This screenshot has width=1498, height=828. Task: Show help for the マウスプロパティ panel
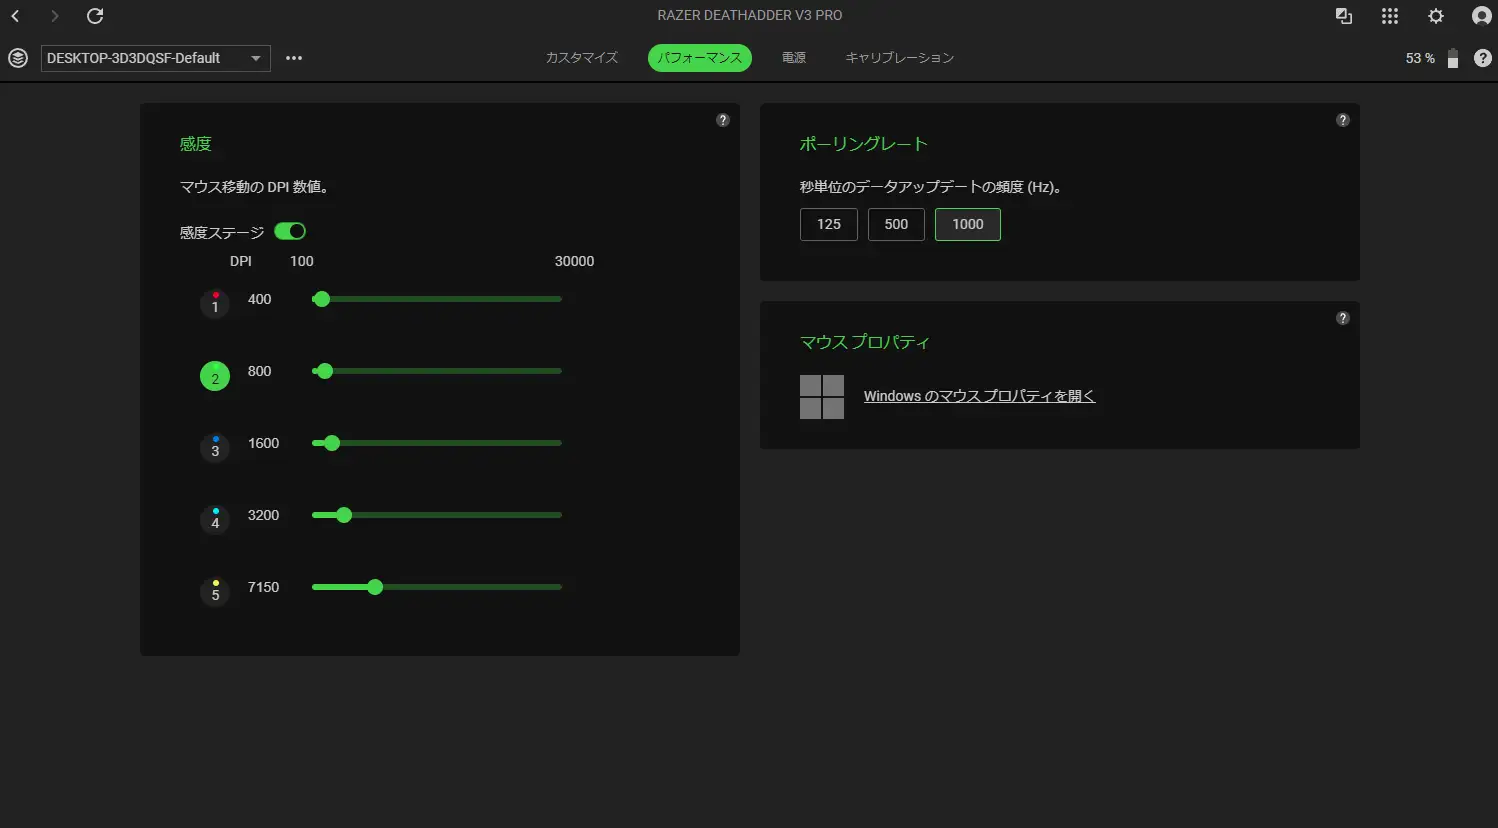coord(1343,318)
